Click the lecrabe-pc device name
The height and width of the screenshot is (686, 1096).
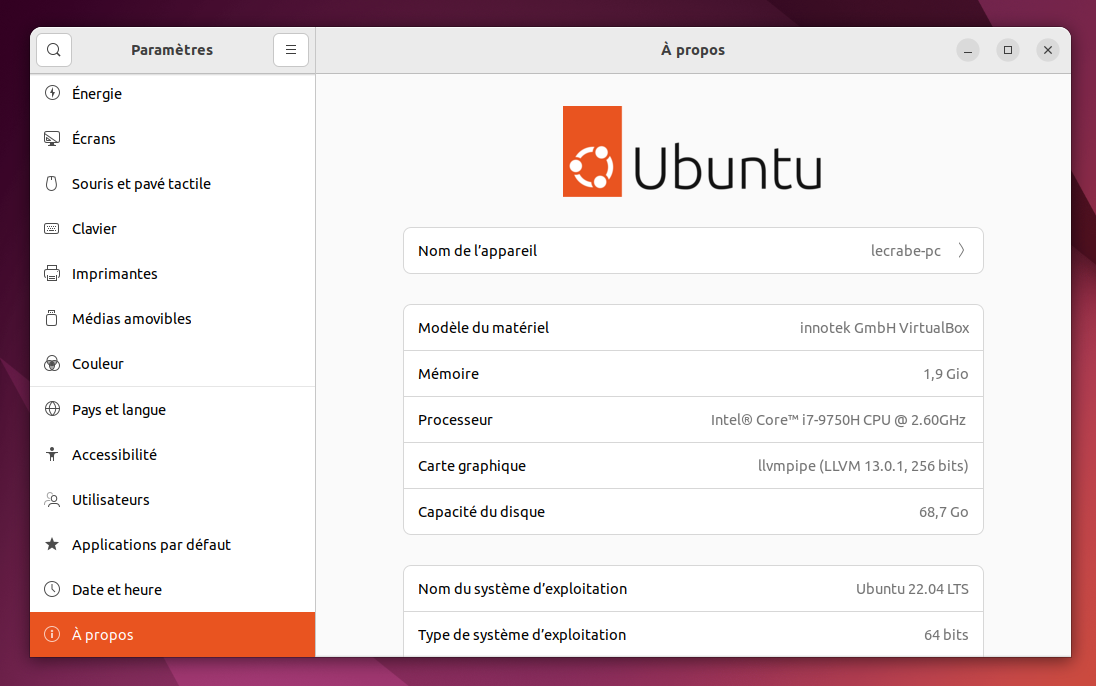point(905,250)
